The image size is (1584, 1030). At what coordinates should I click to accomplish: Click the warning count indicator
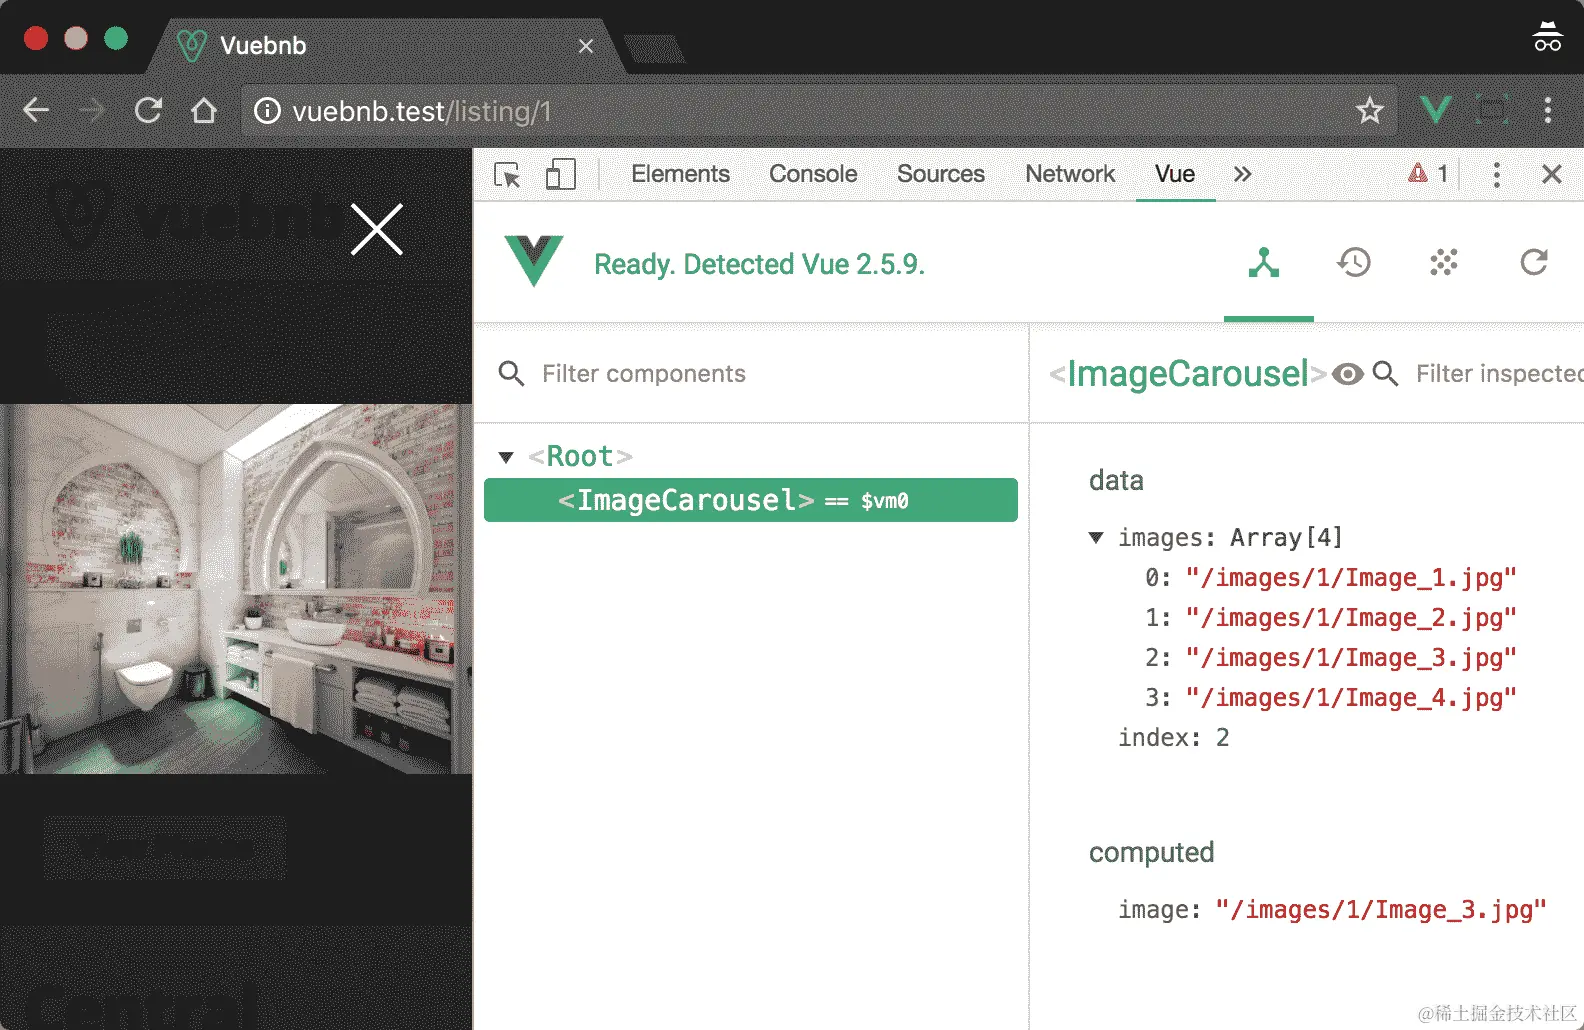1429,174
